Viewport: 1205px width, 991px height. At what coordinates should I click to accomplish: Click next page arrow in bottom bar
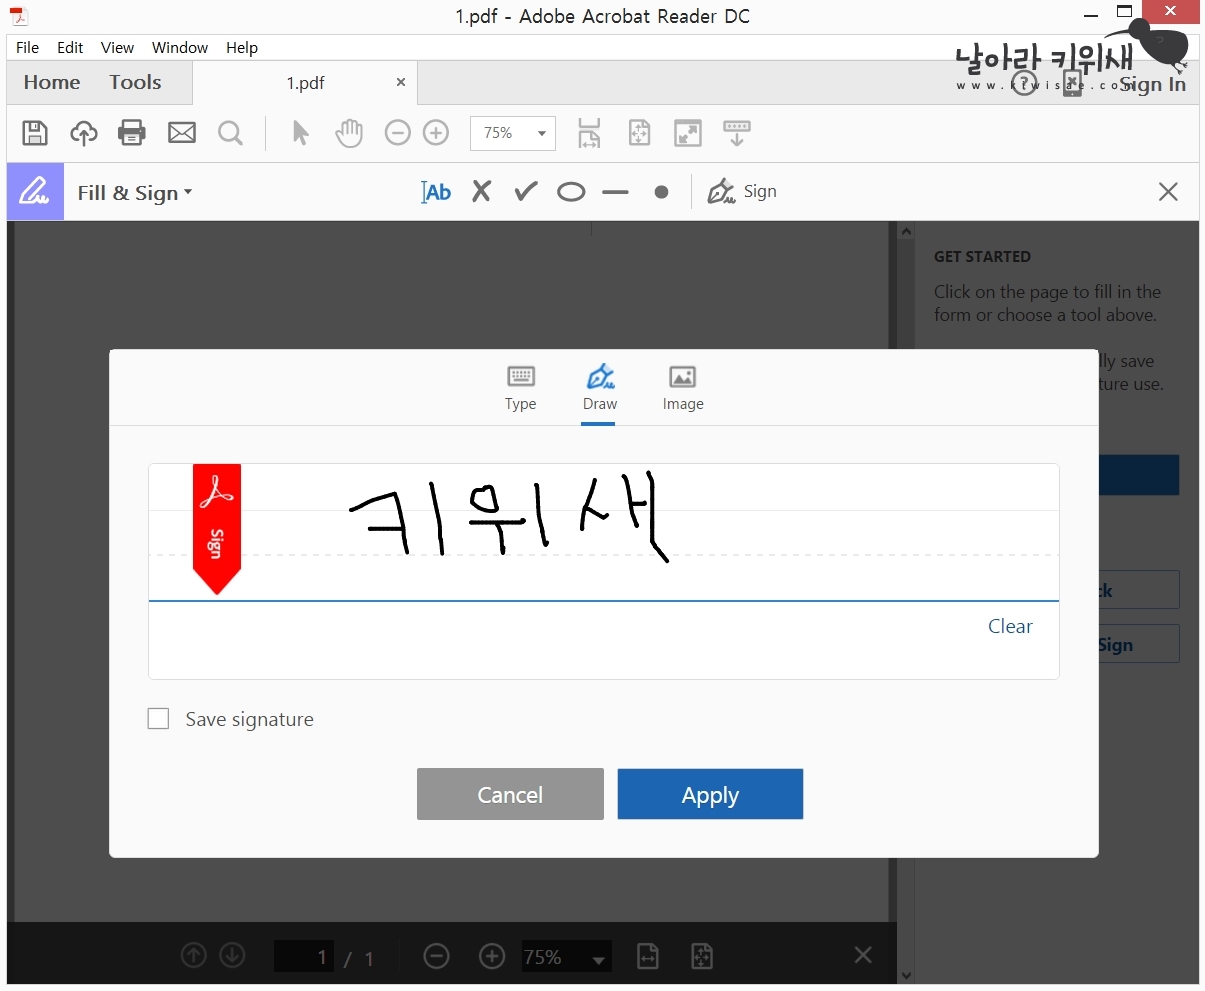(232, 955)
